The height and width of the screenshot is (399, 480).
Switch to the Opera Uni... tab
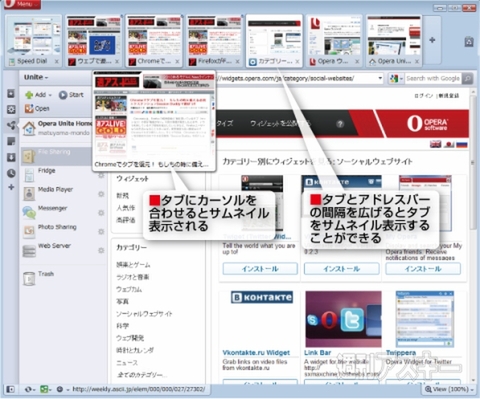coord(393,40)
